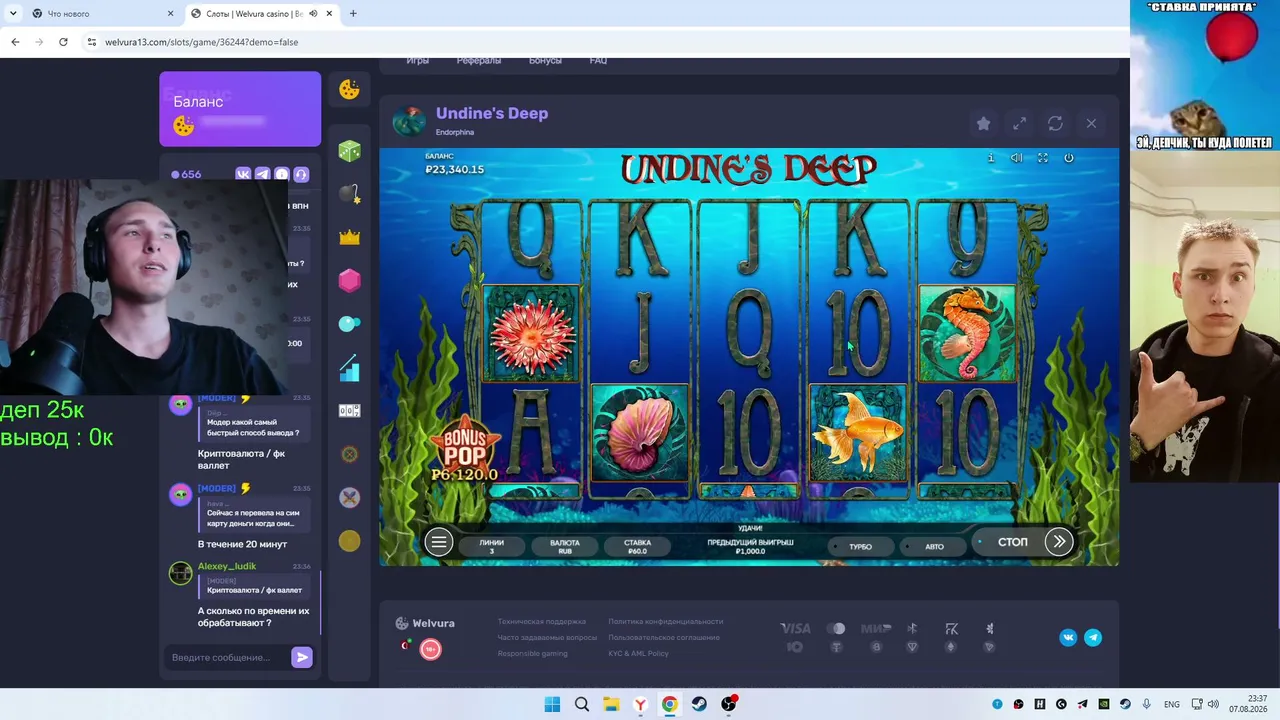Open the ENG language switcher in tray
Viewport: 1280px width, 720px height.
click(1171, 704)
